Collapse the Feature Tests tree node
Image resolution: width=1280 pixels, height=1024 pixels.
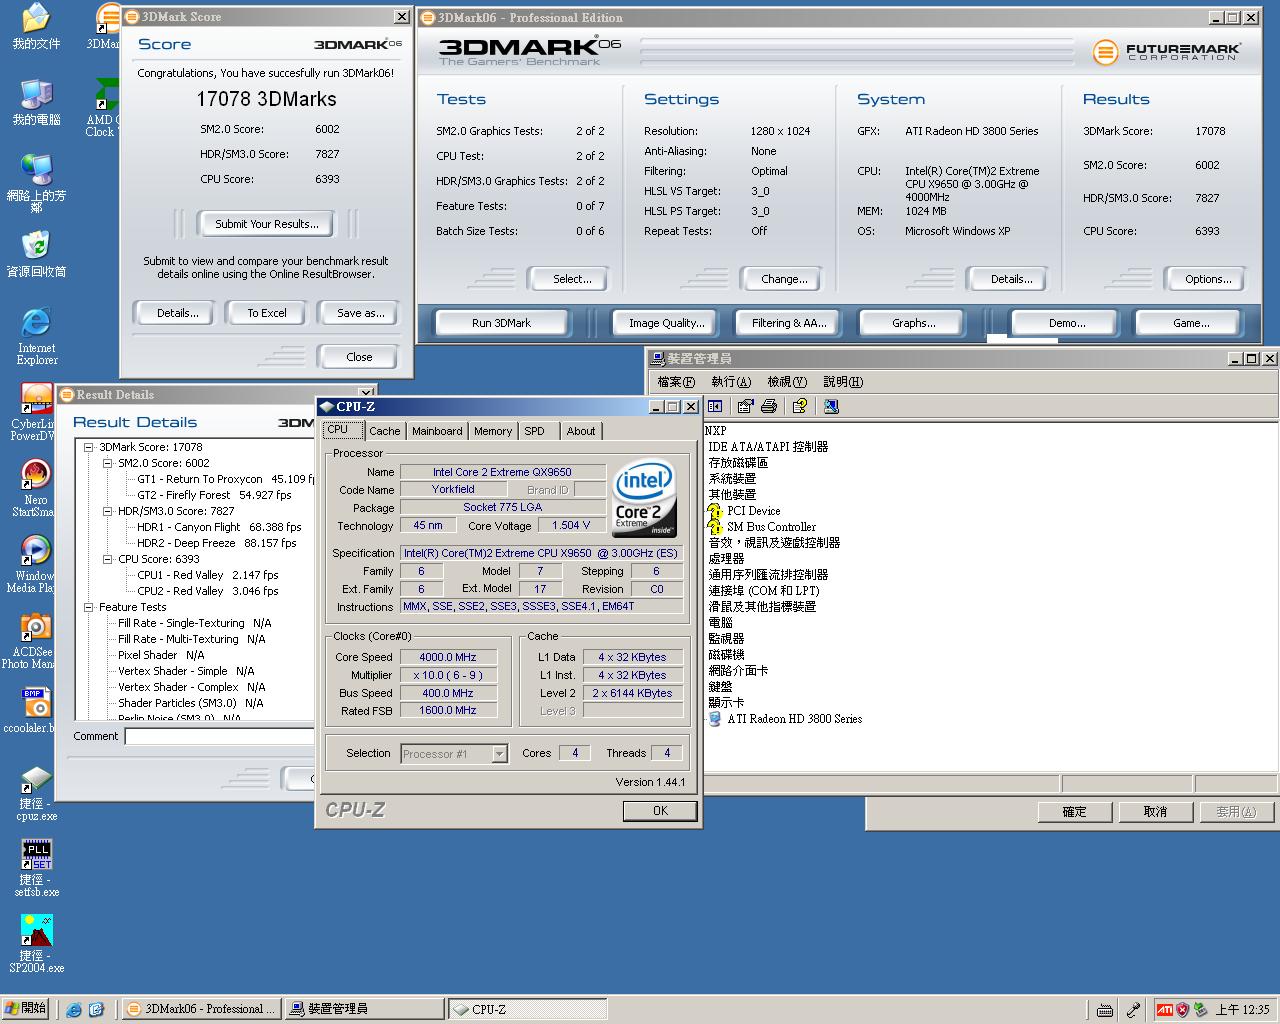pos(89,608)
